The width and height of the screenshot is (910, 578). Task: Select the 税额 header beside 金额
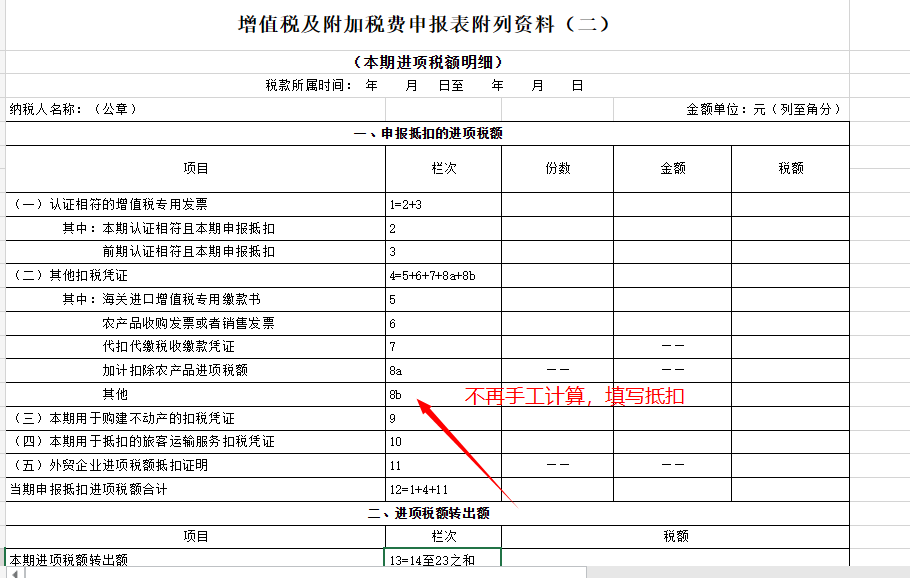pyautogui.click(x=790, y=169)
